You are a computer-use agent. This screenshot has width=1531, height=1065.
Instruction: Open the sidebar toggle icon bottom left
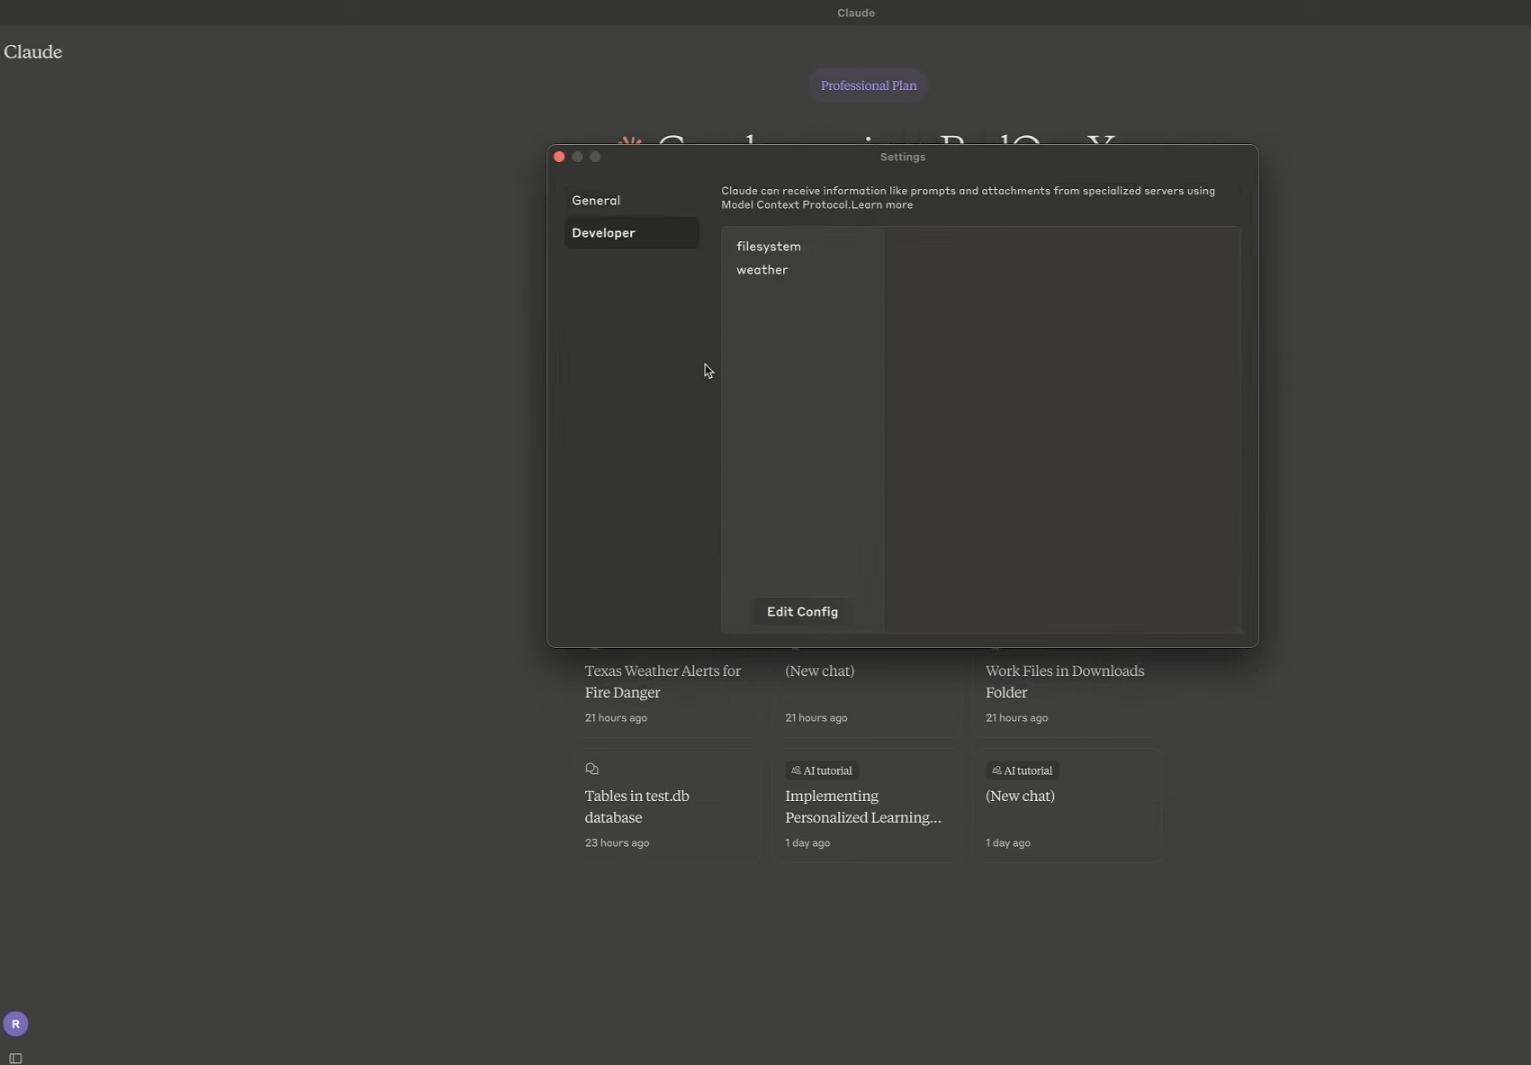(15, 1058)
